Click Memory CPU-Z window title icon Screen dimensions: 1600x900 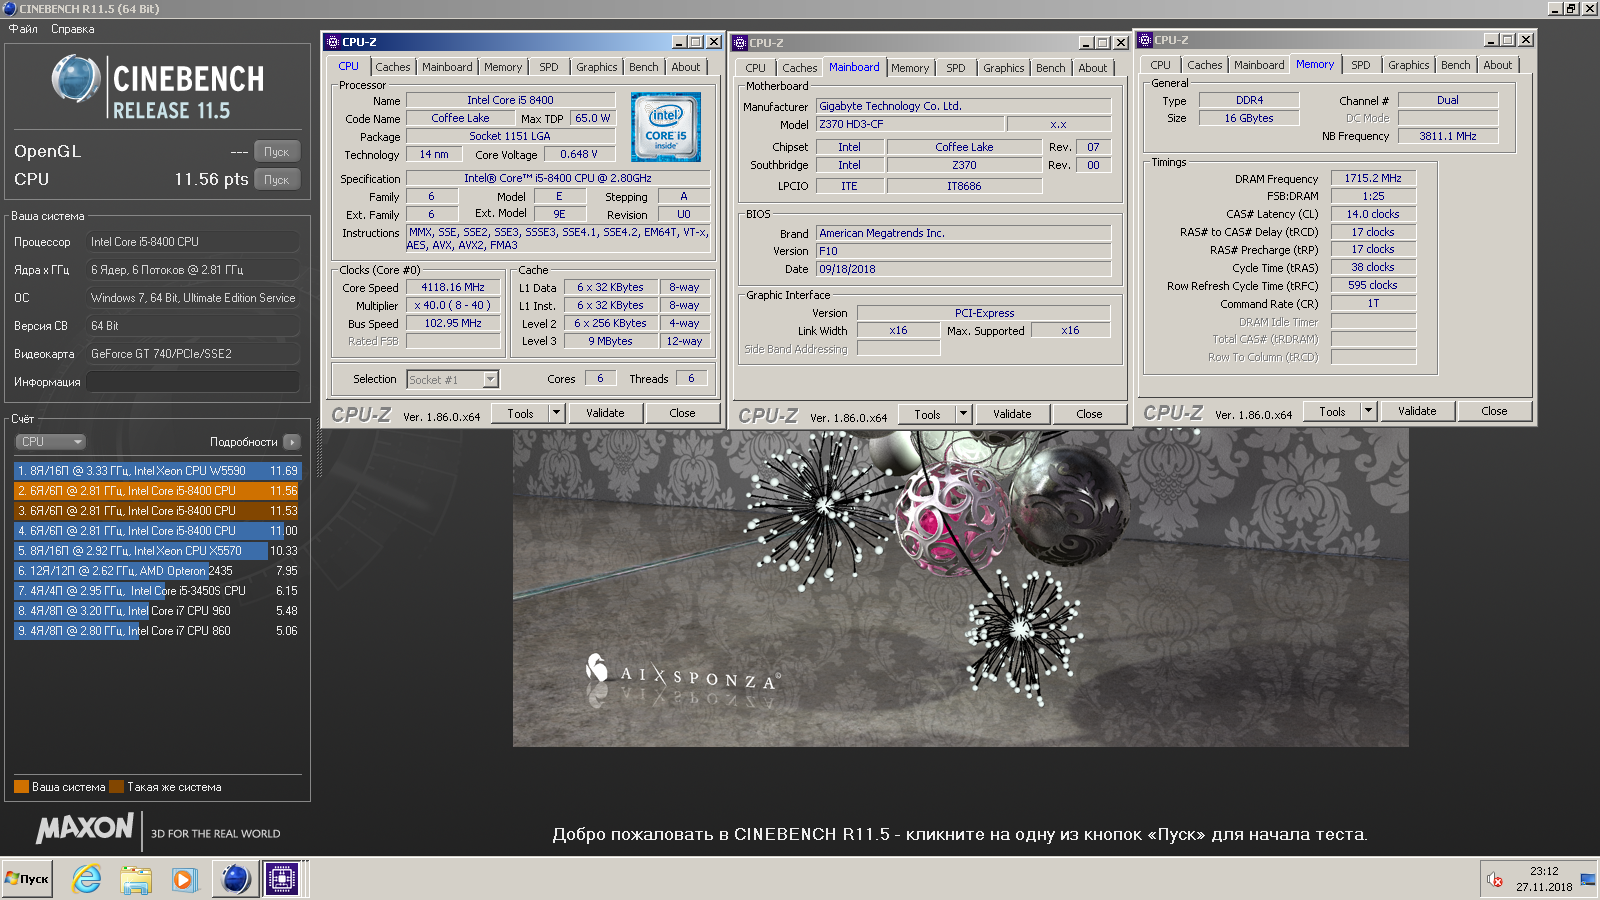(1146, 40)
